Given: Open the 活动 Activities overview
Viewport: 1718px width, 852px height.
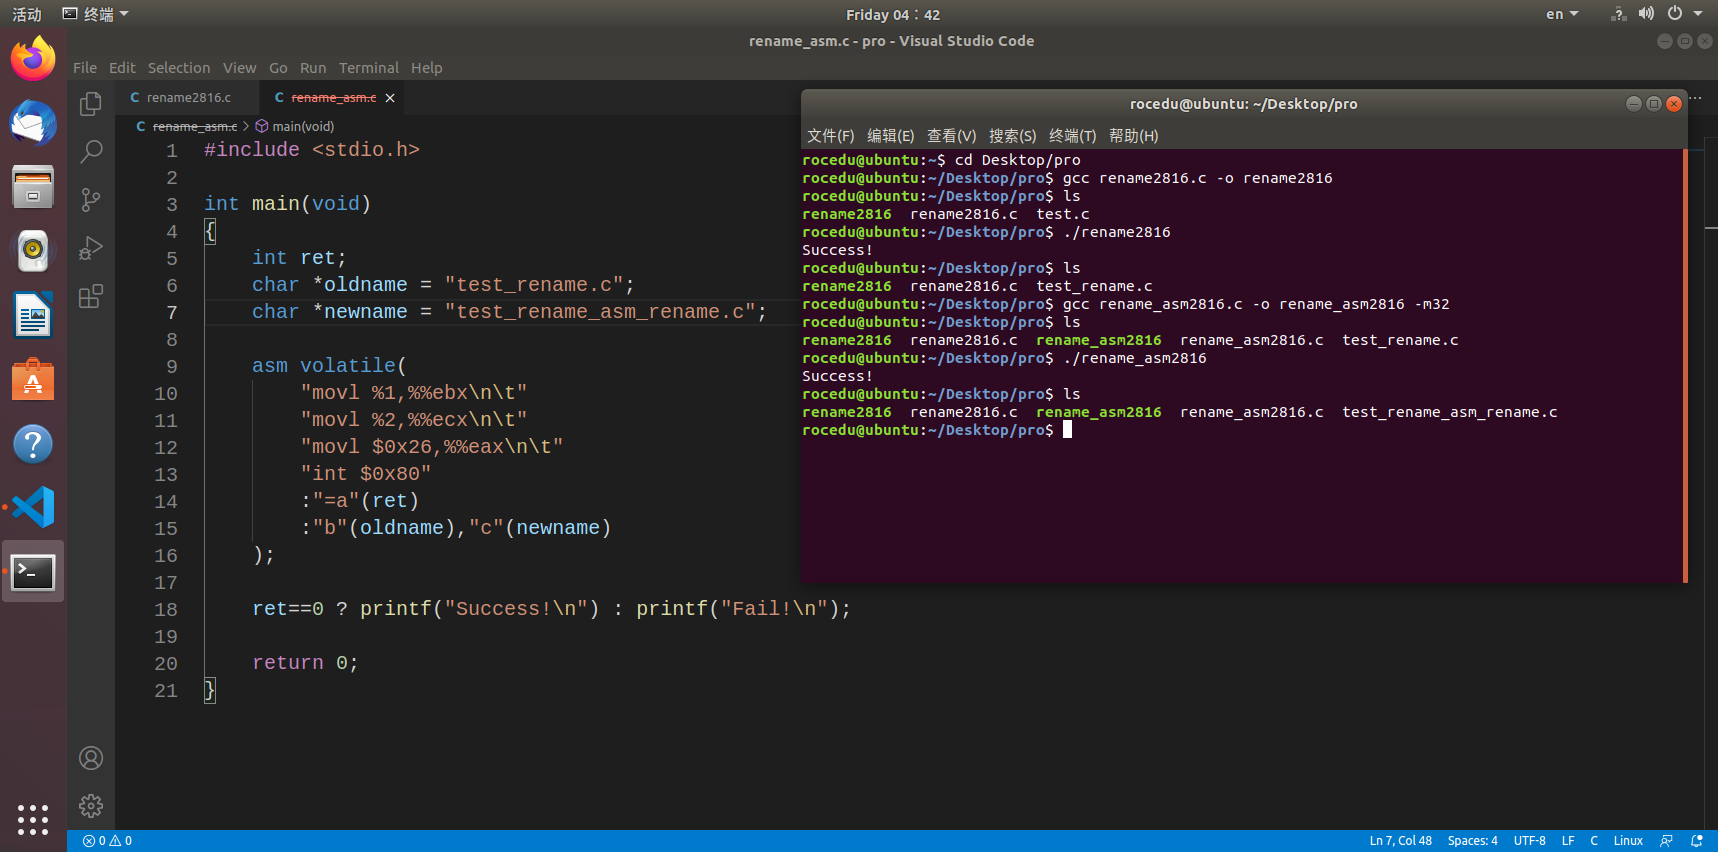Looking at the screenshot, I should coord(27,14).
